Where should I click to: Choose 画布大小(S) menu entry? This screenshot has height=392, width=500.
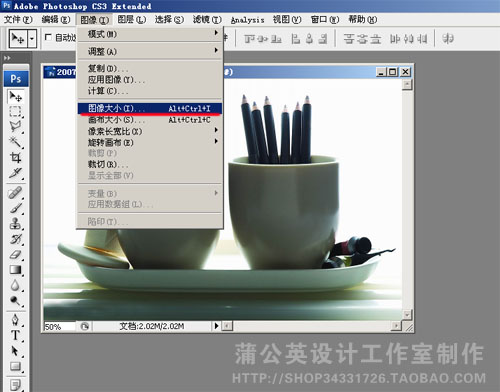150,120
